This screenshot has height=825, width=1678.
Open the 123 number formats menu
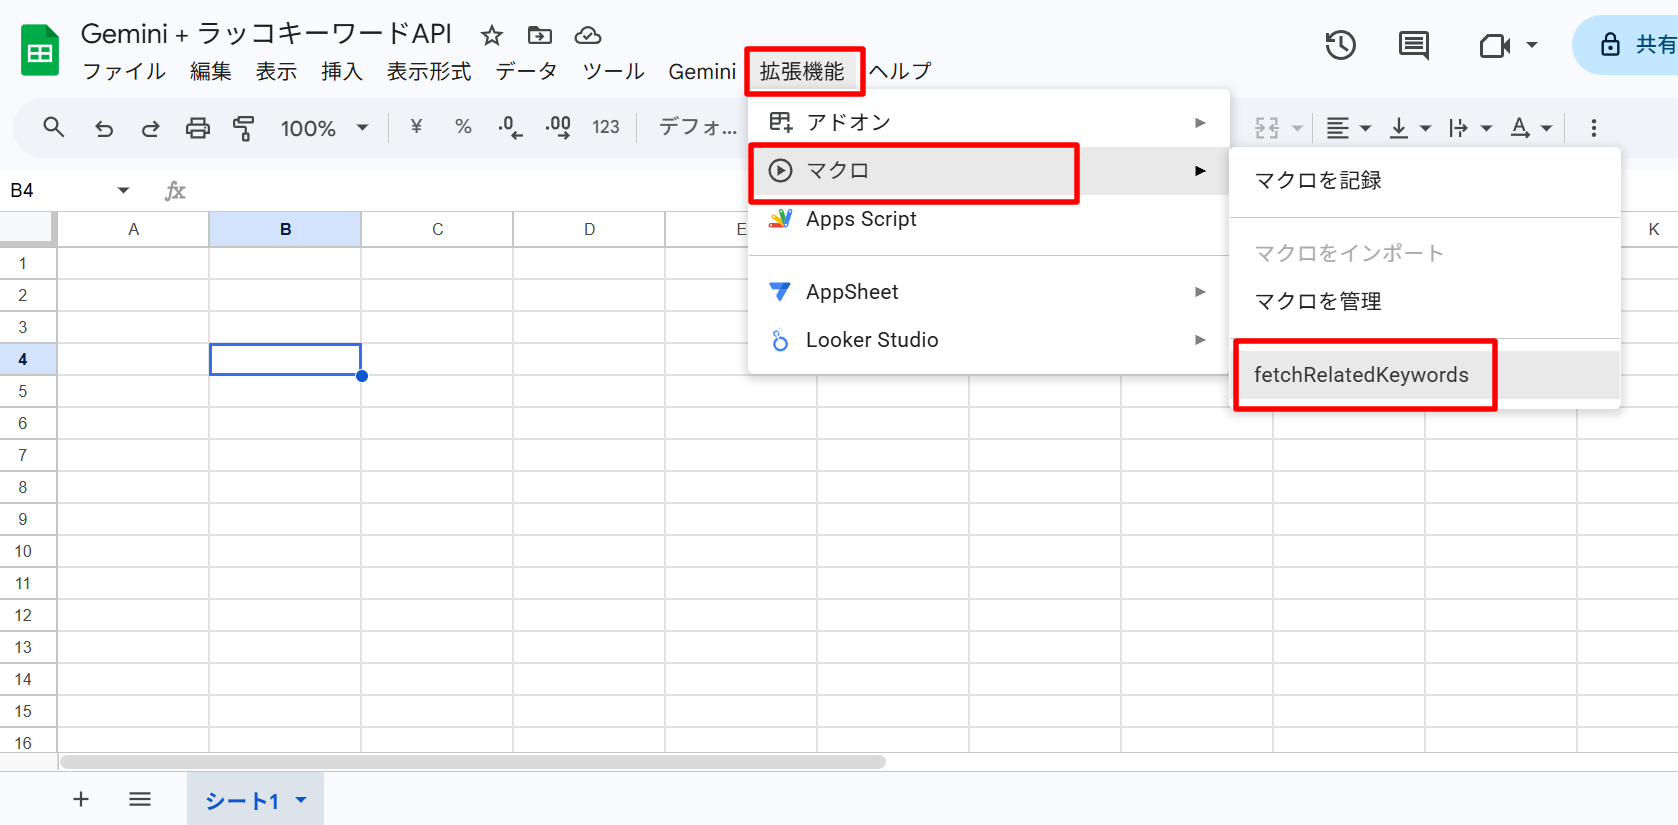point(606,127)
